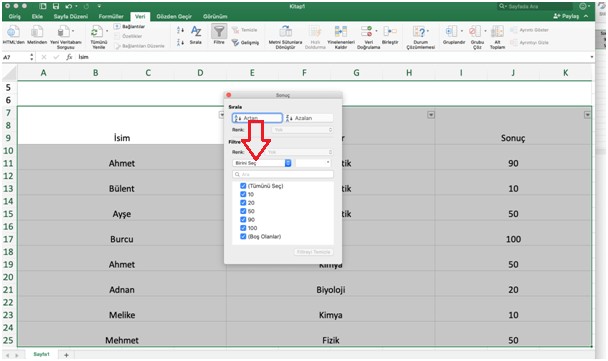Click the undo arrow in title bar
Viewport: 608px width, 361px height.
coord(69,6)
